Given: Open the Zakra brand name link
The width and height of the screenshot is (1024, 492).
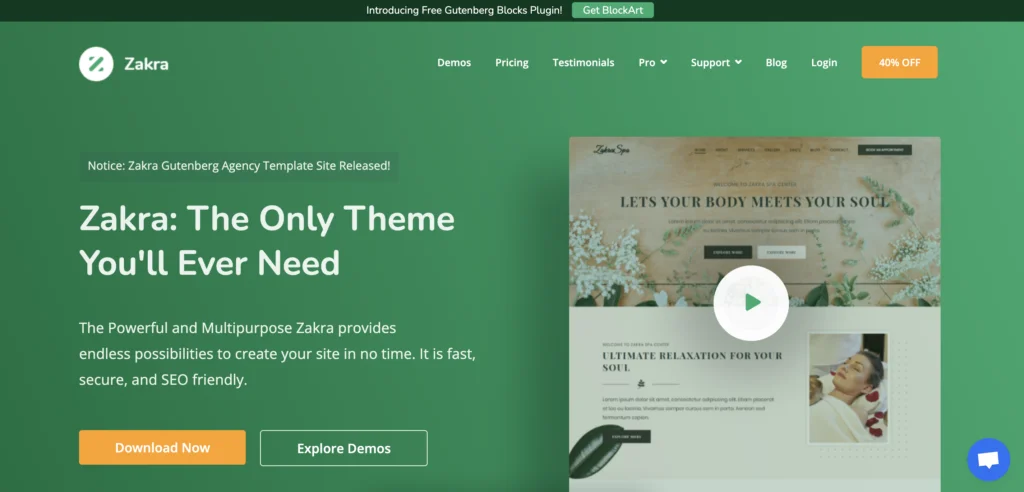Looking at the screenshot, I should (146, 63).
